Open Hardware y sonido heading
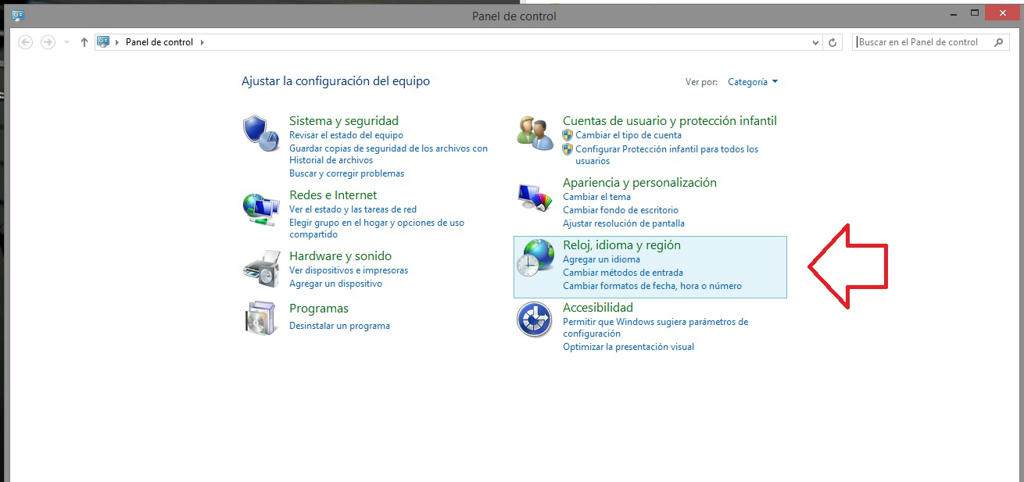1024x482 pixels. [340, 255]
